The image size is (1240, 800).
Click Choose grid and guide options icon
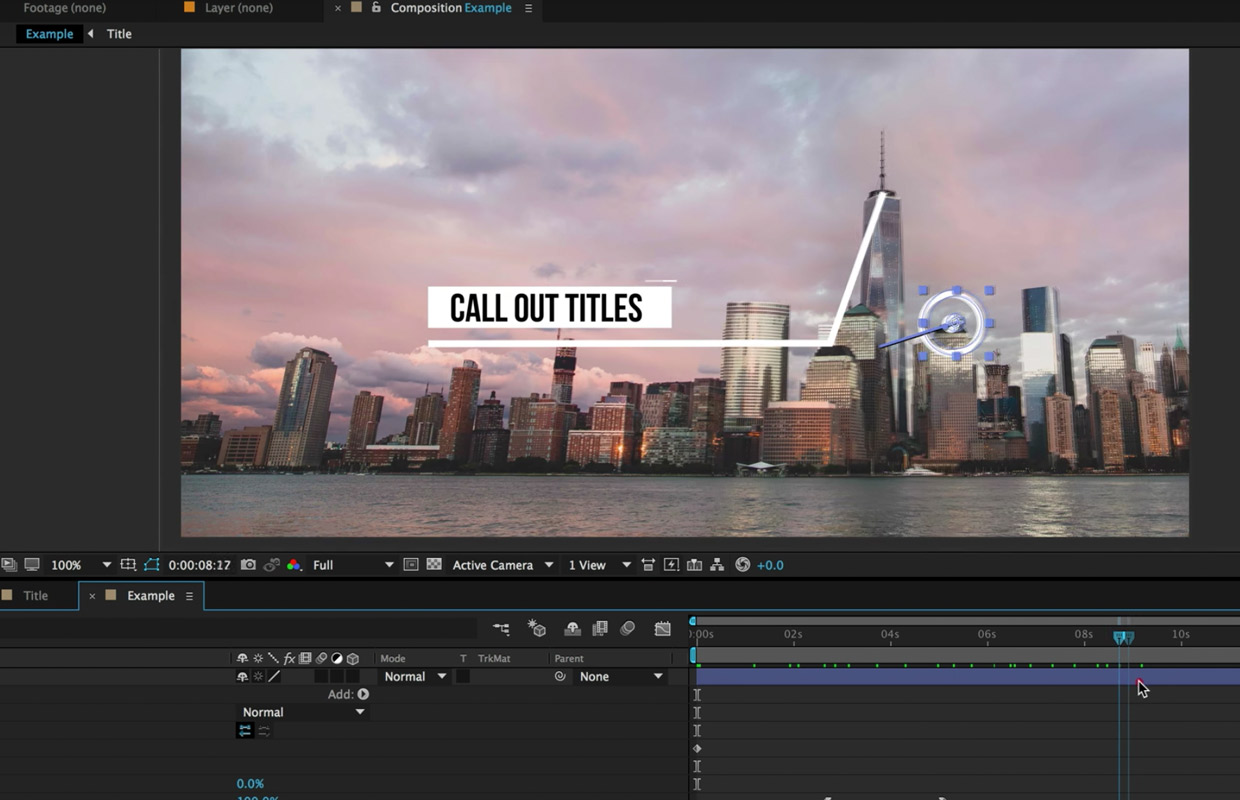[x=128, y=565]
